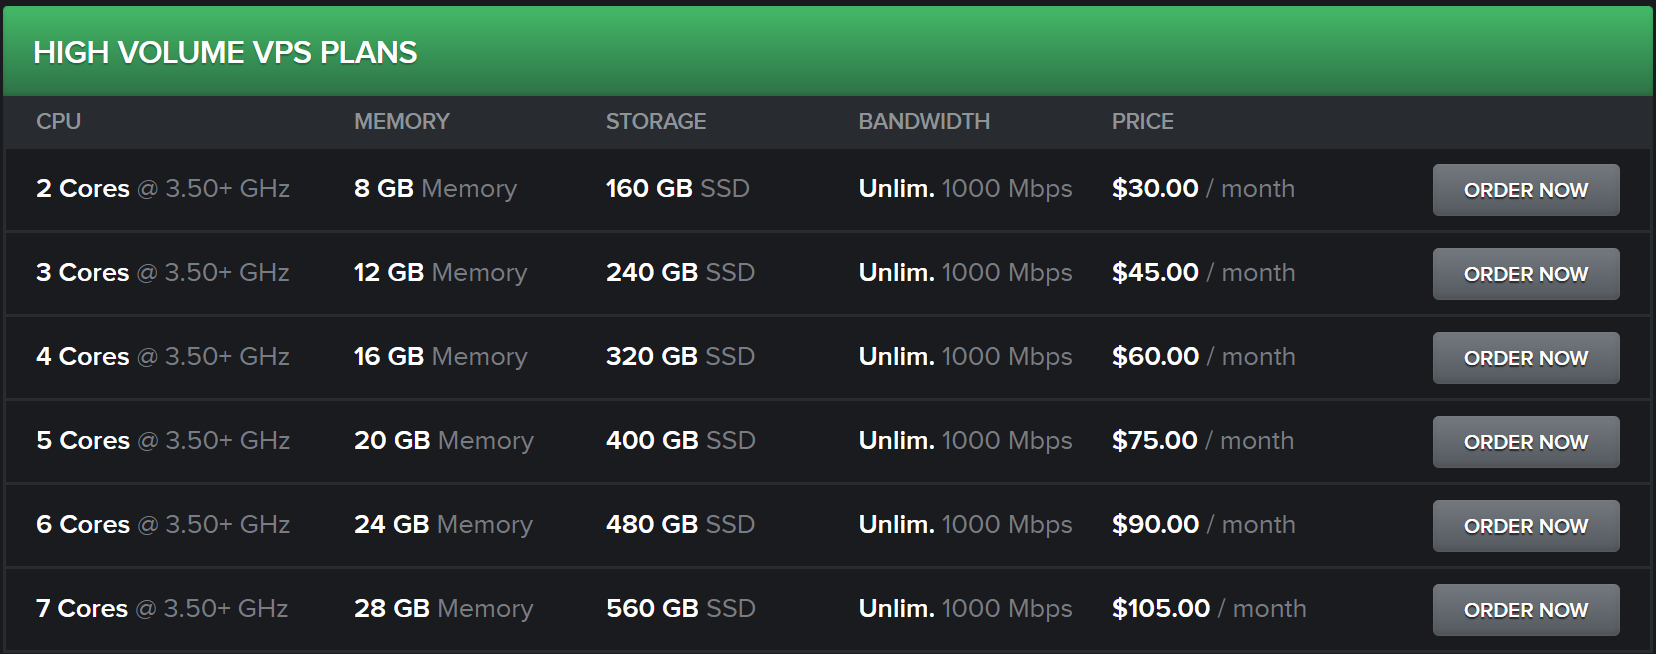
Task: Select the 12 GB Memory cell
Action: (440, 272)
